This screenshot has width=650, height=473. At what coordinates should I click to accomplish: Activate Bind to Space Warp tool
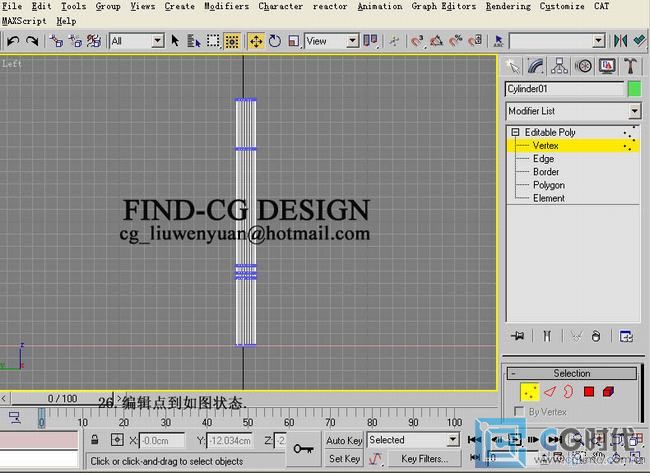pyautogui.click(x=94, y=41)
